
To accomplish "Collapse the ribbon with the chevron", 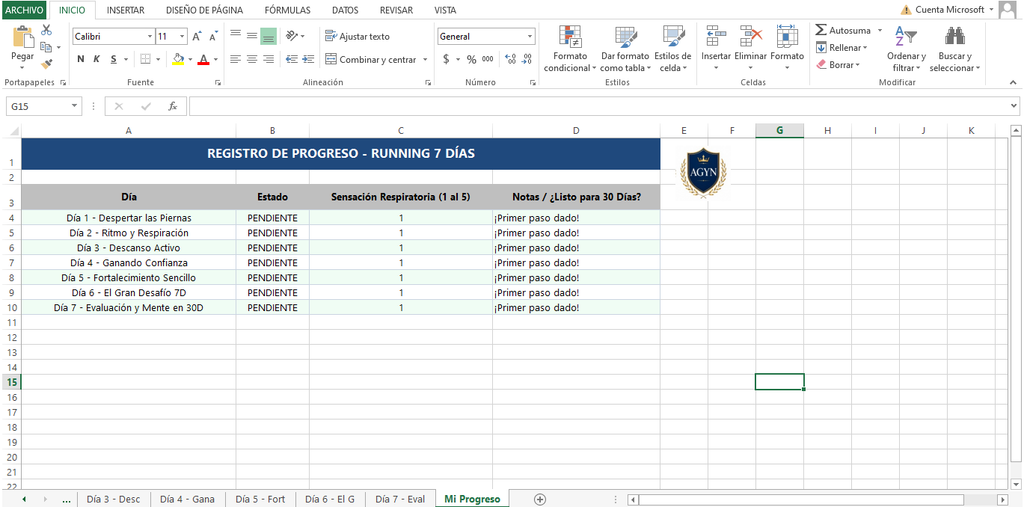I will pyautogui.click(x=1013, y=82).
